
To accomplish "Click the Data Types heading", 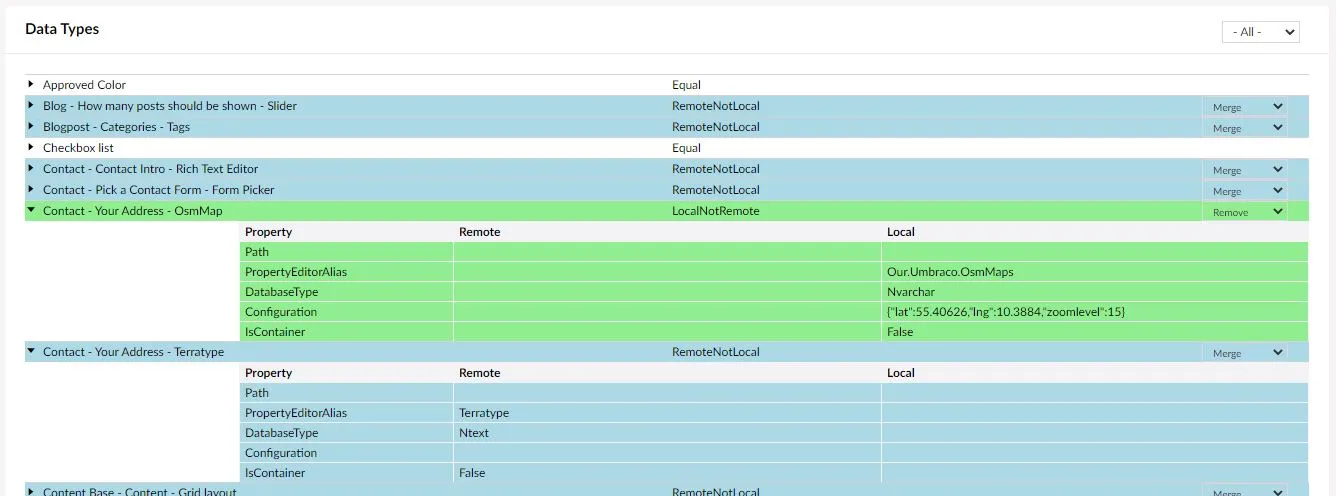I will (62, 29).
